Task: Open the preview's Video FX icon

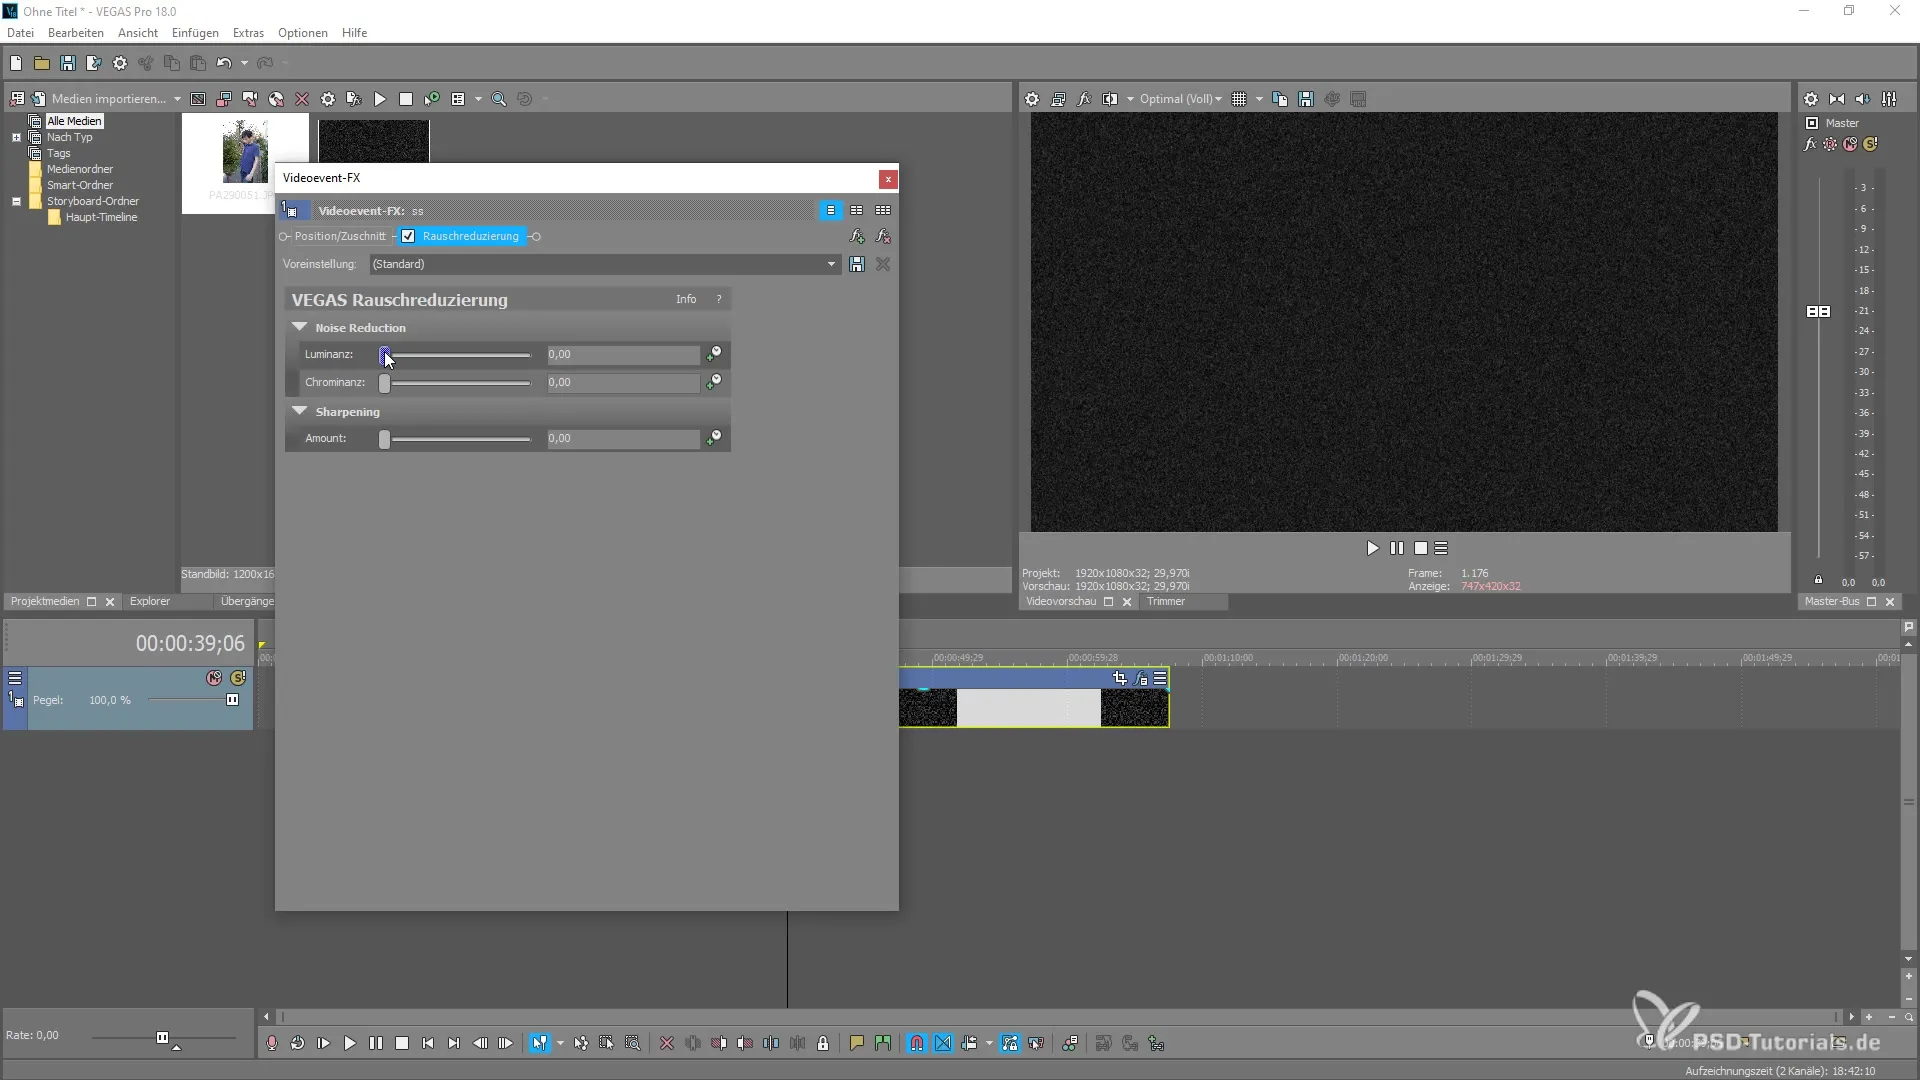Action: [1084, 99]
